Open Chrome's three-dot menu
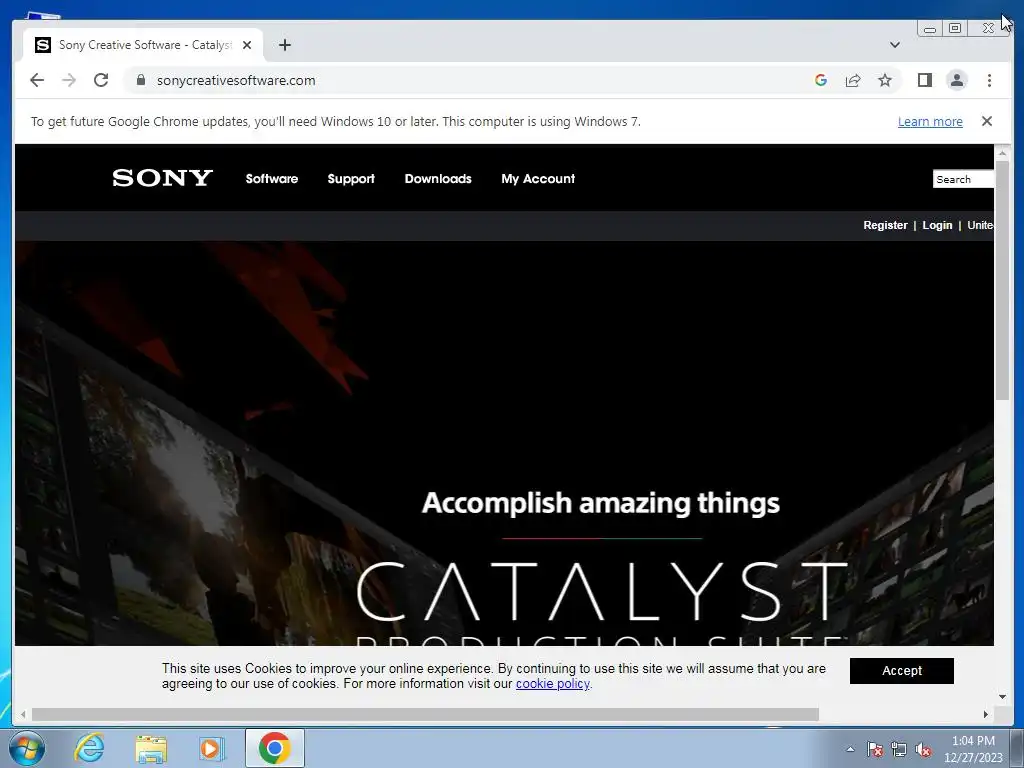 coord(989,80)
